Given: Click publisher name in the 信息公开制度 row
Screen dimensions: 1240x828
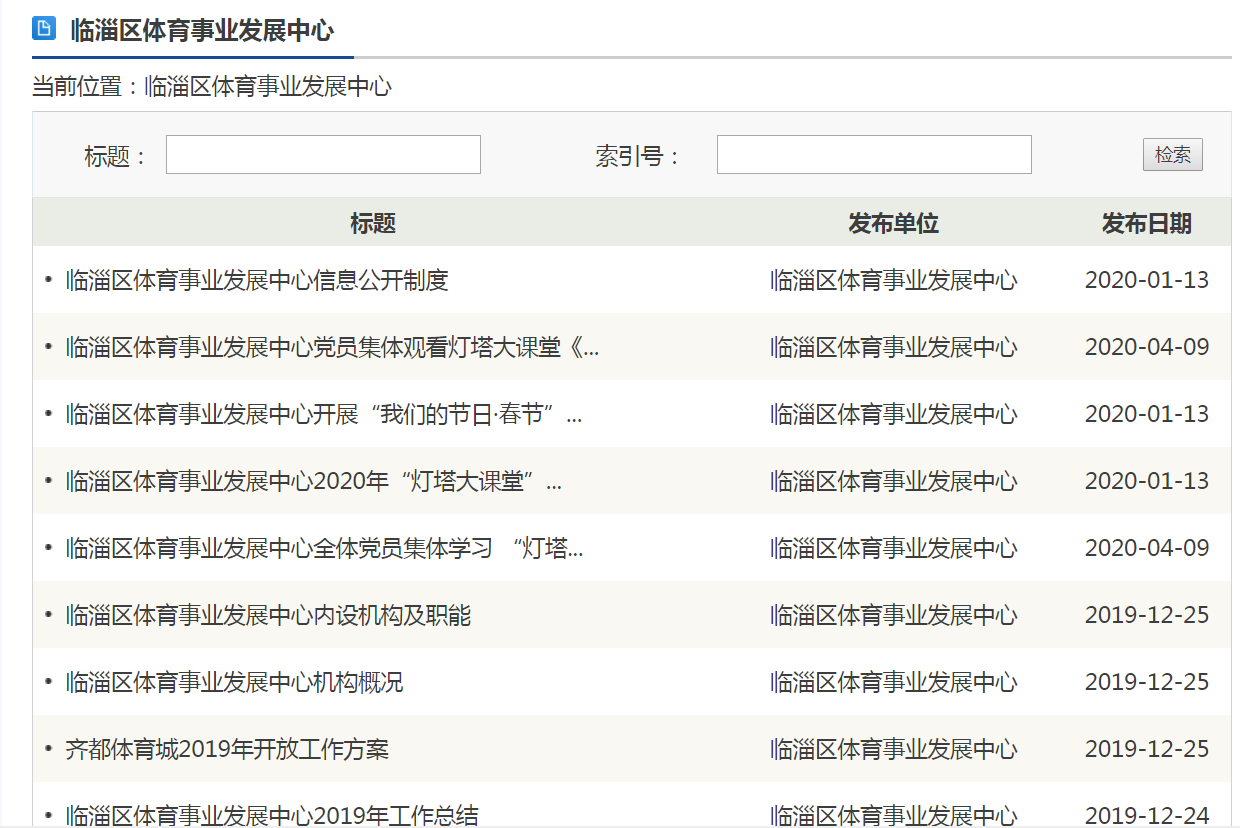Looking at the screenshot, I should (893, 280).
